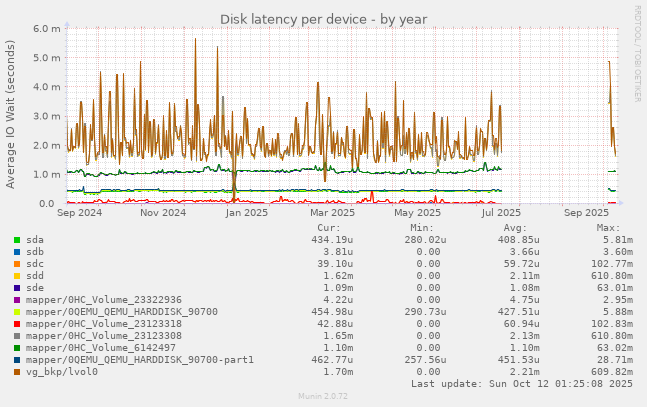Click the 'Max:' column header

click(x=608, y=228)
